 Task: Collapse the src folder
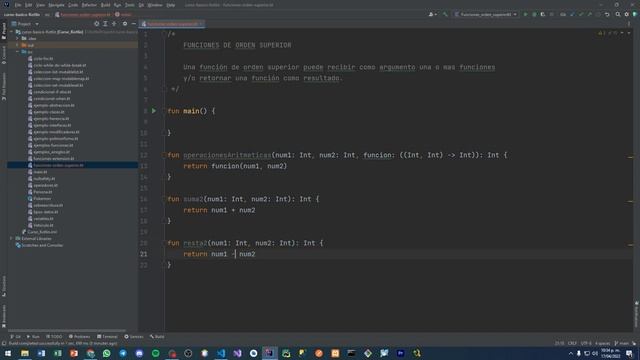pos(18,52)
